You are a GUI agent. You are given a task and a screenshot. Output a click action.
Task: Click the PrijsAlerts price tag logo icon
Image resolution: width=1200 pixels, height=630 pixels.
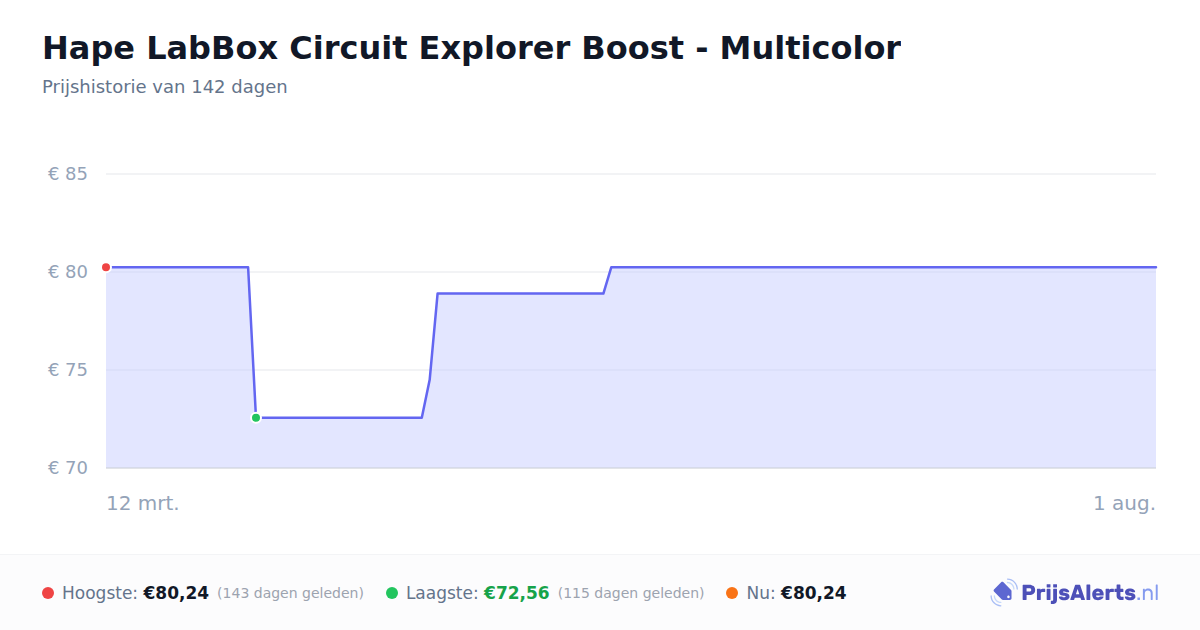click(x=1004, y=593)
